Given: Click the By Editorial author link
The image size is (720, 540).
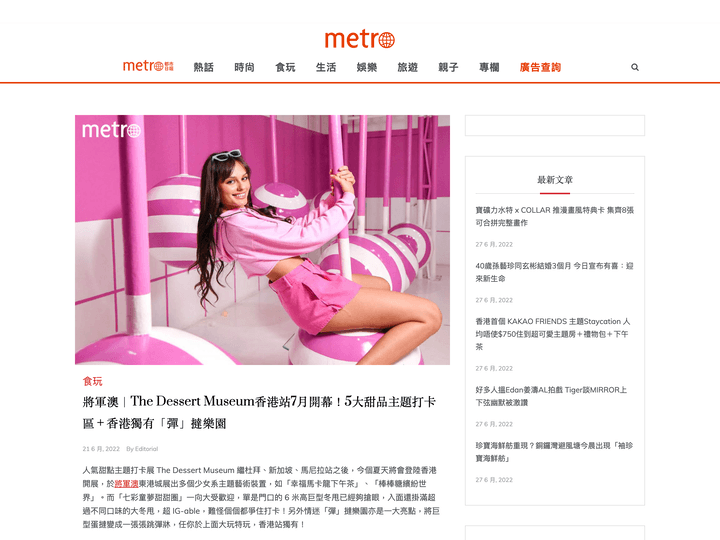Looking at the screenshot, I should tap(142, 449).
